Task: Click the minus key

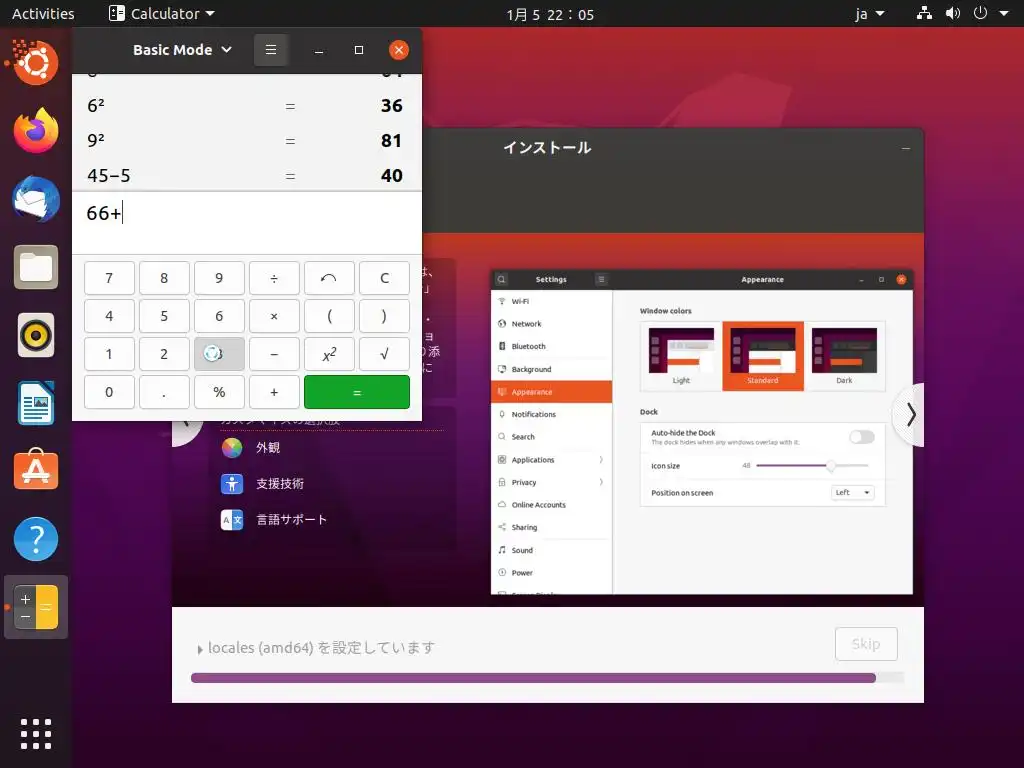Action: coord(274,354)
